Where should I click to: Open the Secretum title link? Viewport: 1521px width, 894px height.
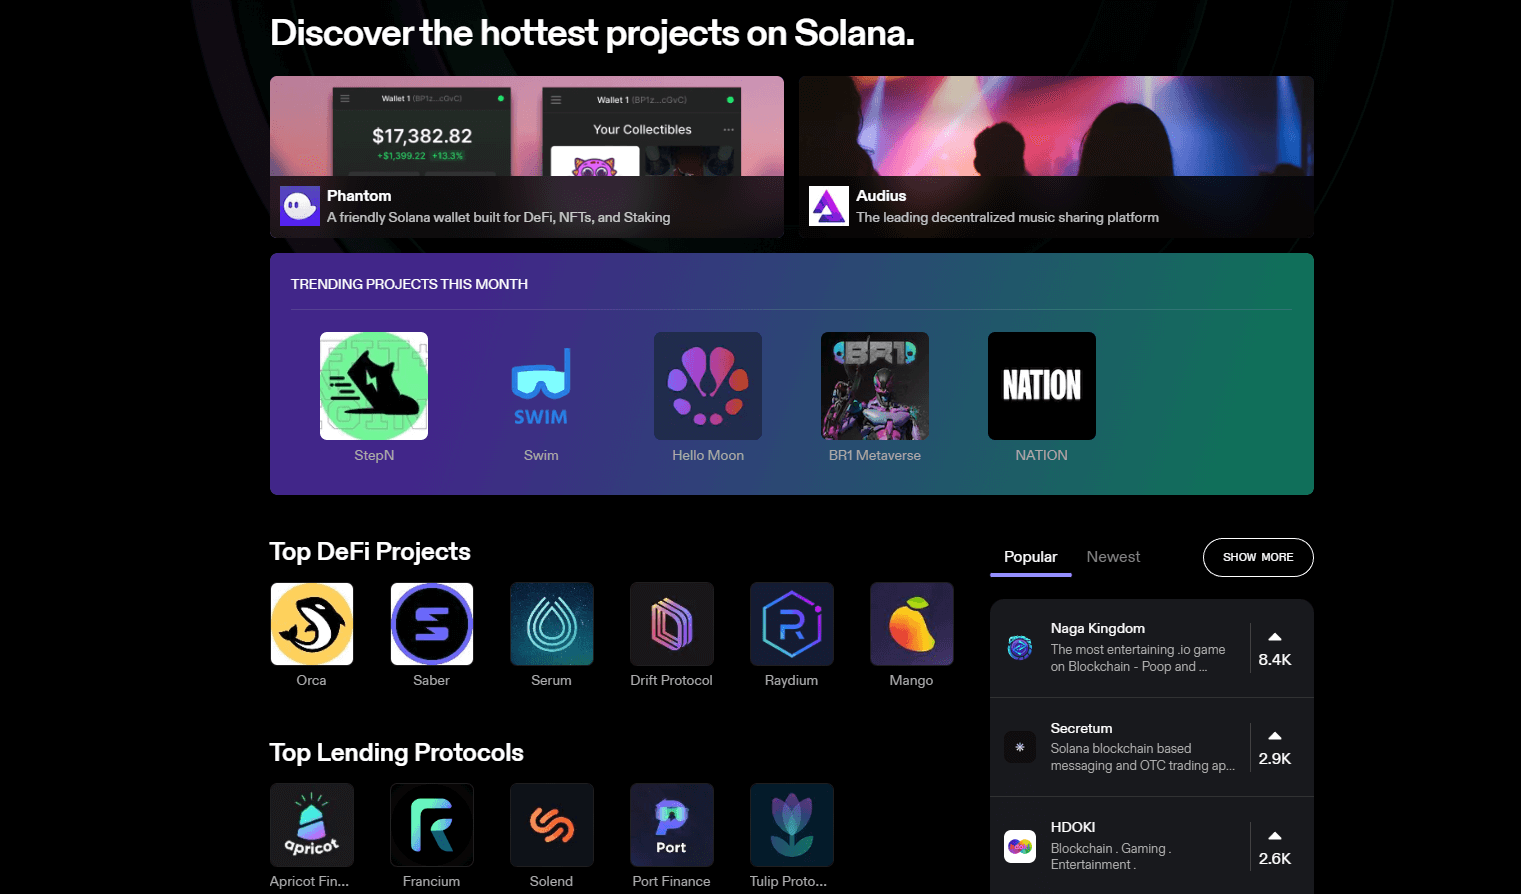(x=1081, y=728)
